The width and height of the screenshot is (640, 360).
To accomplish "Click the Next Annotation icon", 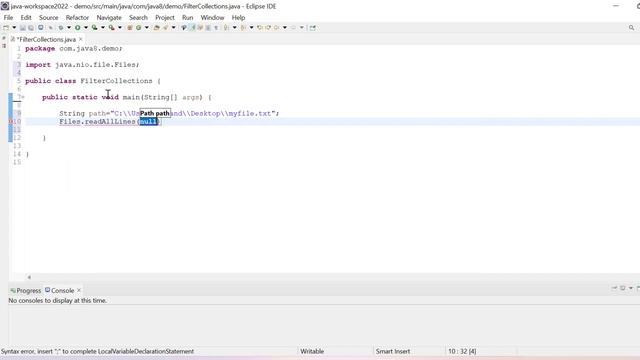I will coord(226,28).
